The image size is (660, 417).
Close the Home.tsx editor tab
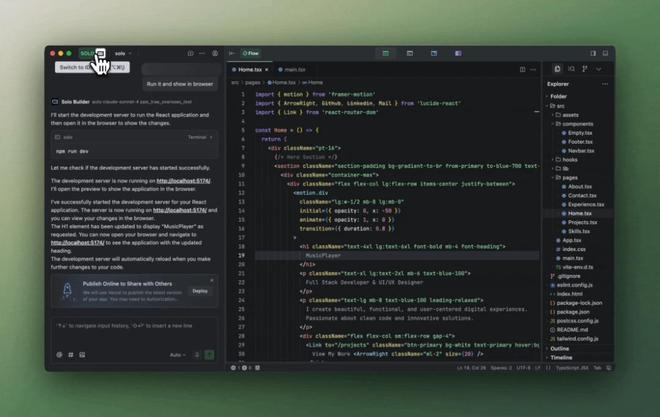267,70
